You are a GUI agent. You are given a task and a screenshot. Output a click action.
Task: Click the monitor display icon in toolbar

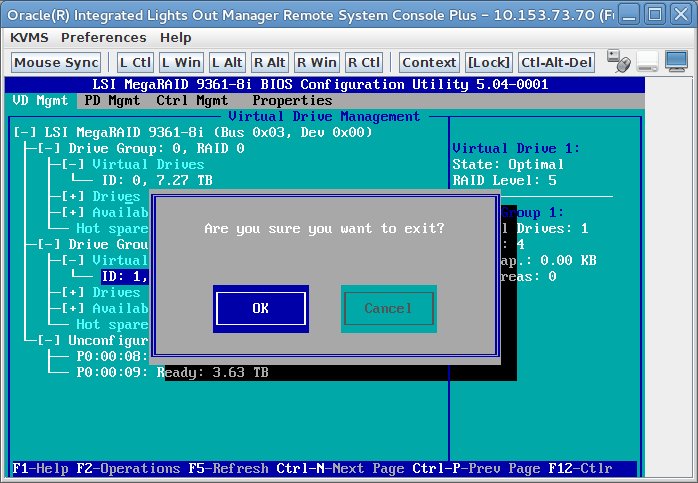[x=676, y=61]
